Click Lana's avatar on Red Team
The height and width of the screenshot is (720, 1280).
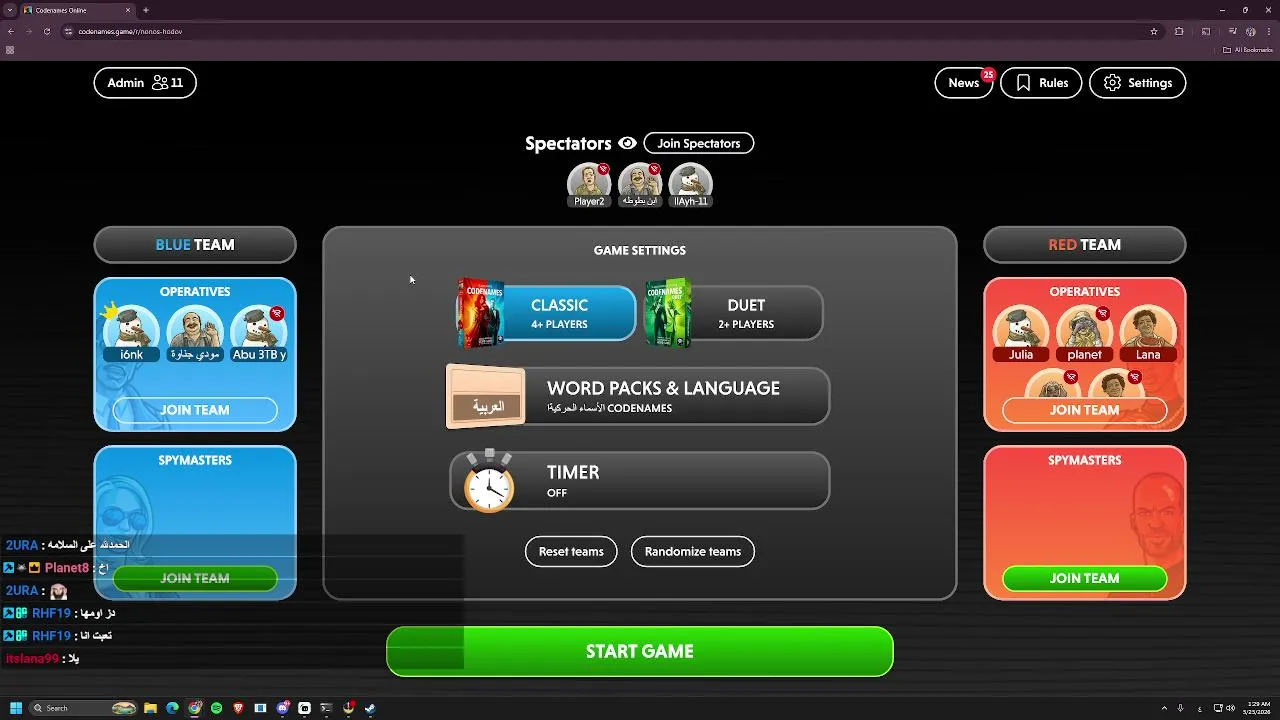(x=1148, y=332)
